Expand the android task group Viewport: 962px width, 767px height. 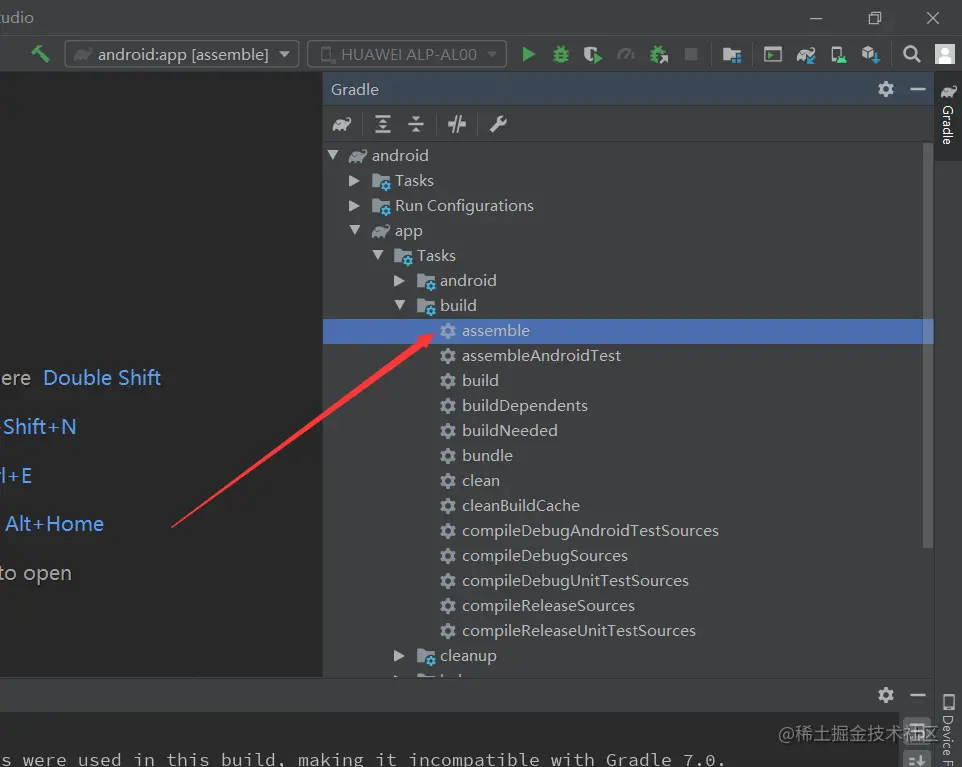(399, 280)
